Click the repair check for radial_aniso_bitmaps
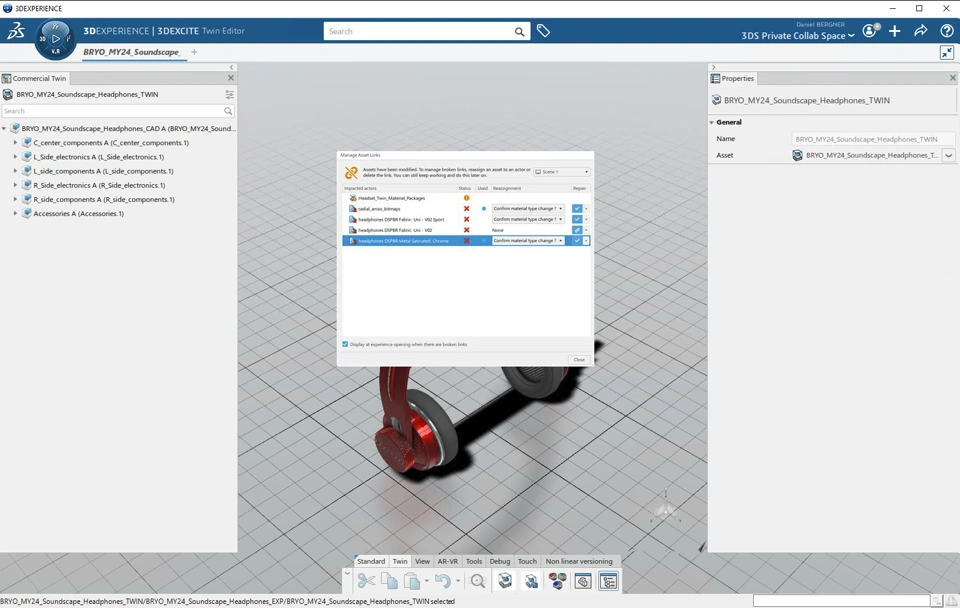The image size is (960, 608). (x=577, y=208)
